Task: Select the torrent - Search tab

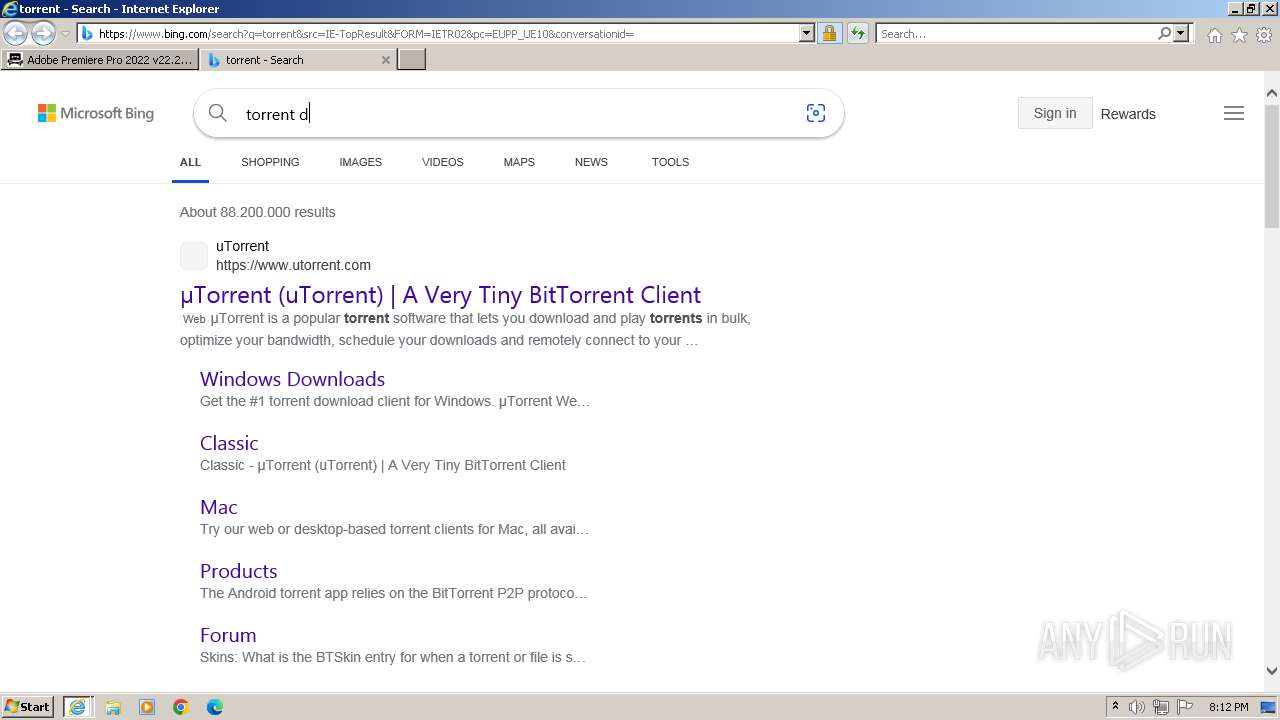Action: (x=290, y=60)
